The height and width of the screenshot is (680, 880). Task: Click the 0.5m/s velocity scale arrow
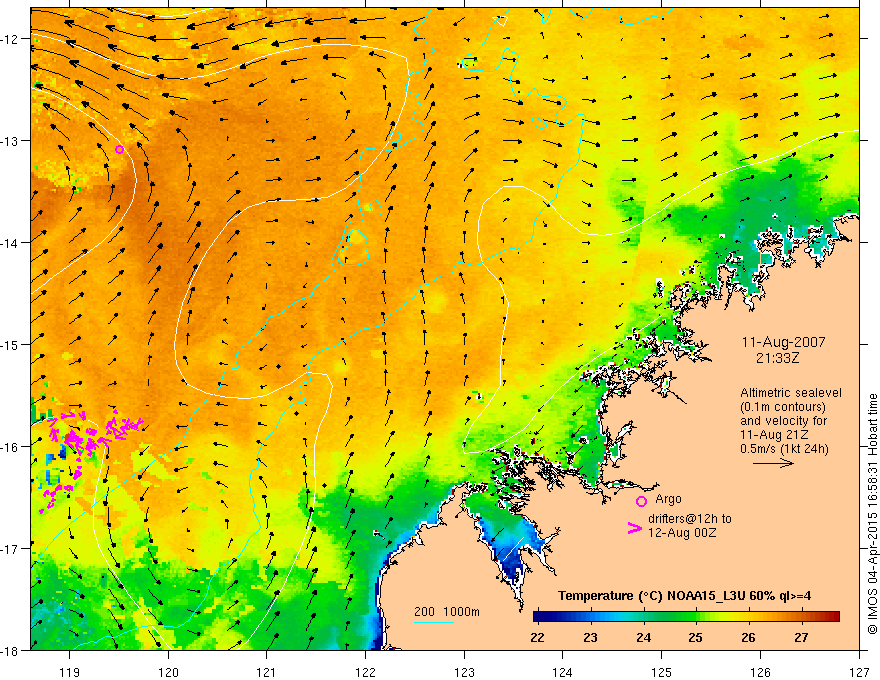[x=773, y=463]
